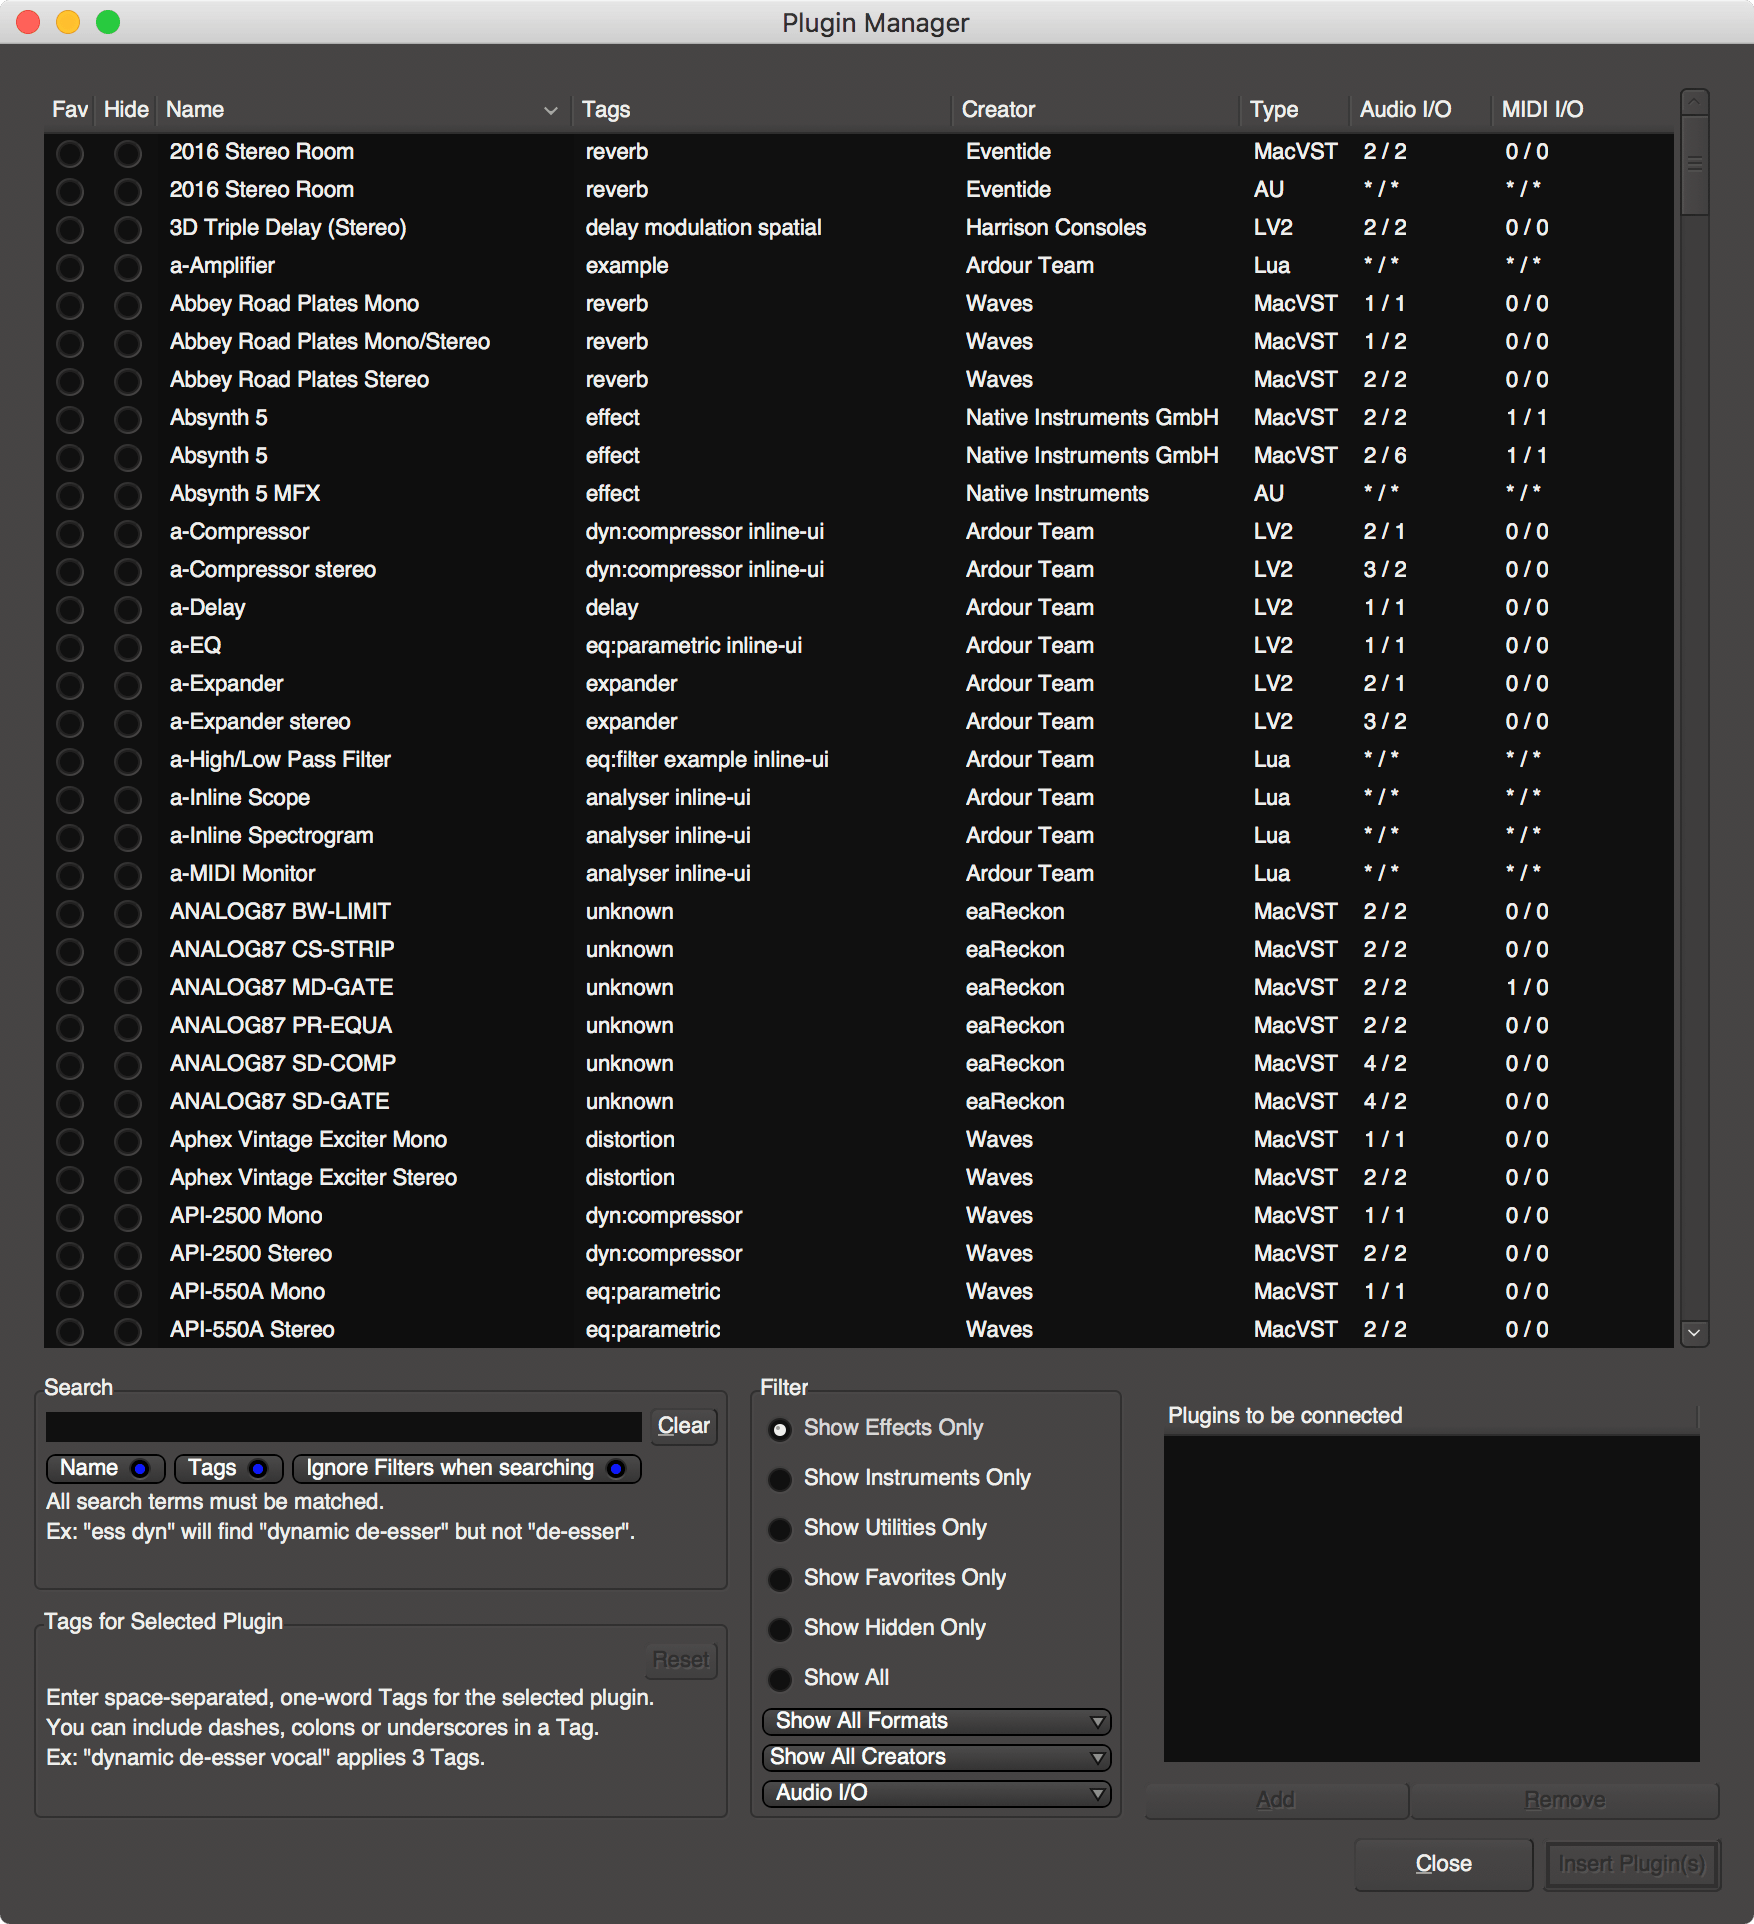Select Show Favorites Only filter
The width and height of the screenshot is (1754, 1924).
click(x=780, y=1579)
